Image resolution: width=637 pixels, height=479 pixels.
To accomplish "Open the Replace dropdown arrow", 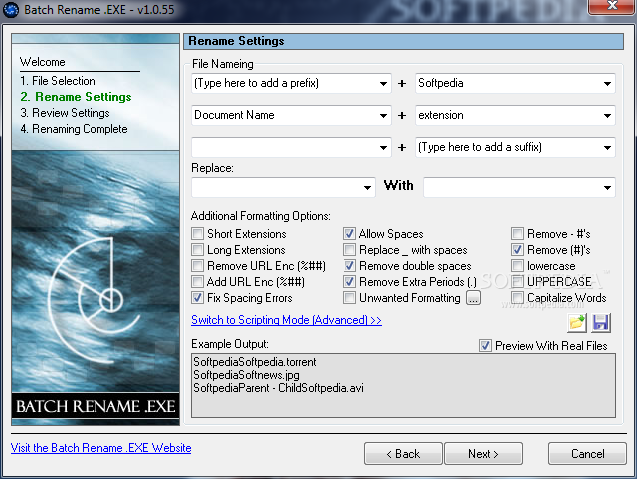I will [367, 187].
